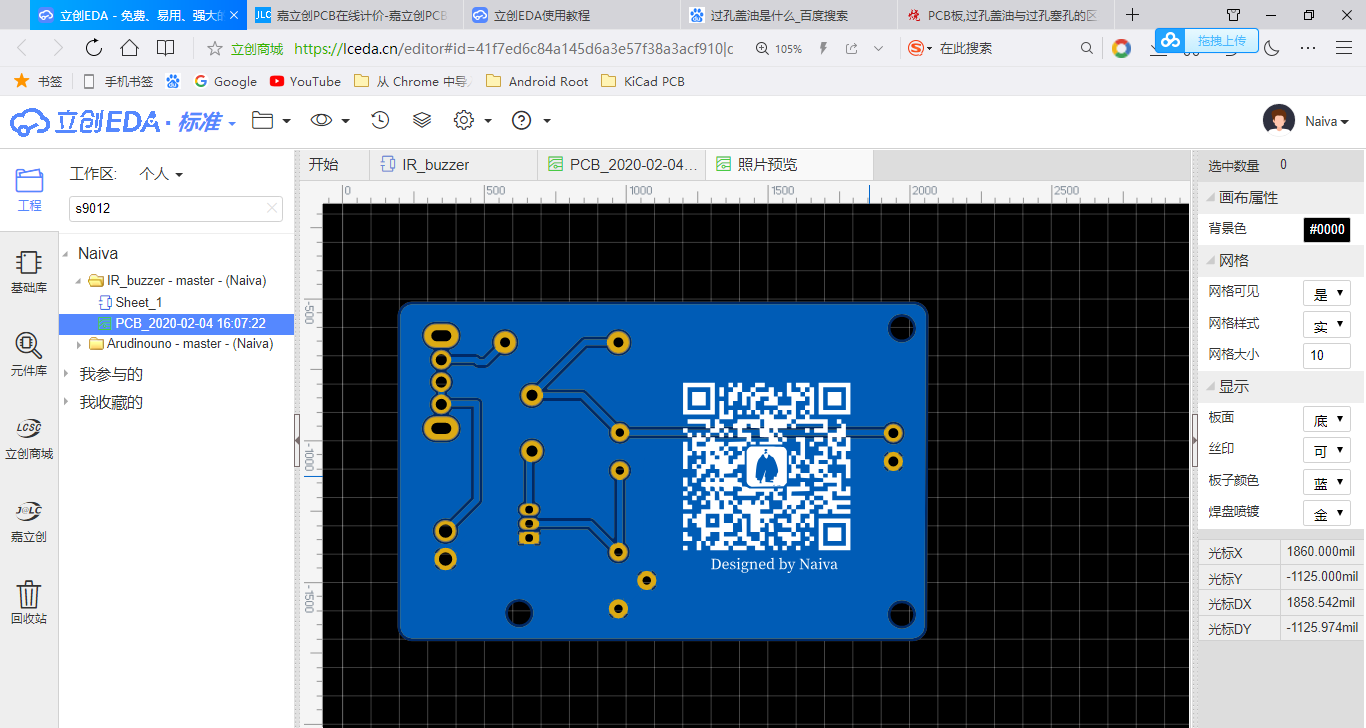Toggle 丝印 silkscreen display setting
1366x728 pixels.
click(x=1327, y=449)
